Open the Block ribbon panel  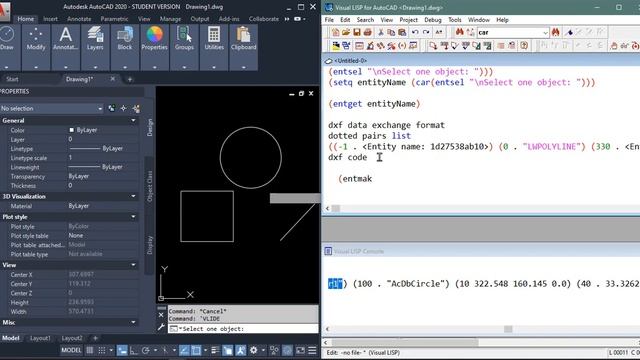124,47
